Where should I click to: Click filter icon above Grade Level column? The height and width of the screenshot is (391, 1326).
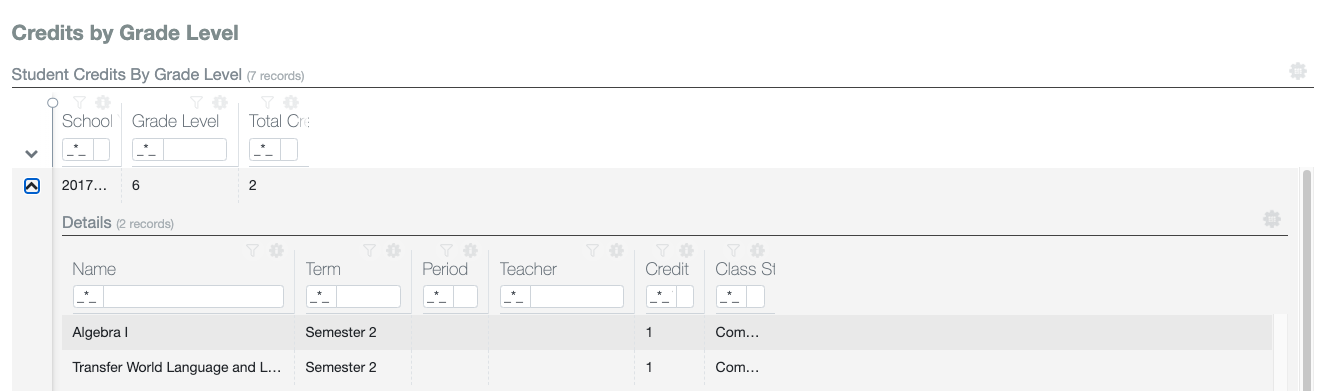(x=197, y=103)
